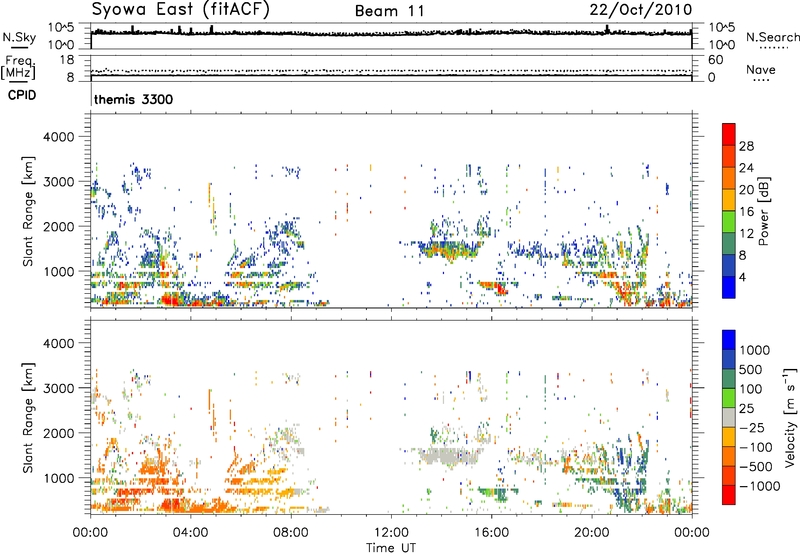This screenshot has height=554, width=800.
Task: Click the '04:00' time axis tick label
Action: coord(191,533)
